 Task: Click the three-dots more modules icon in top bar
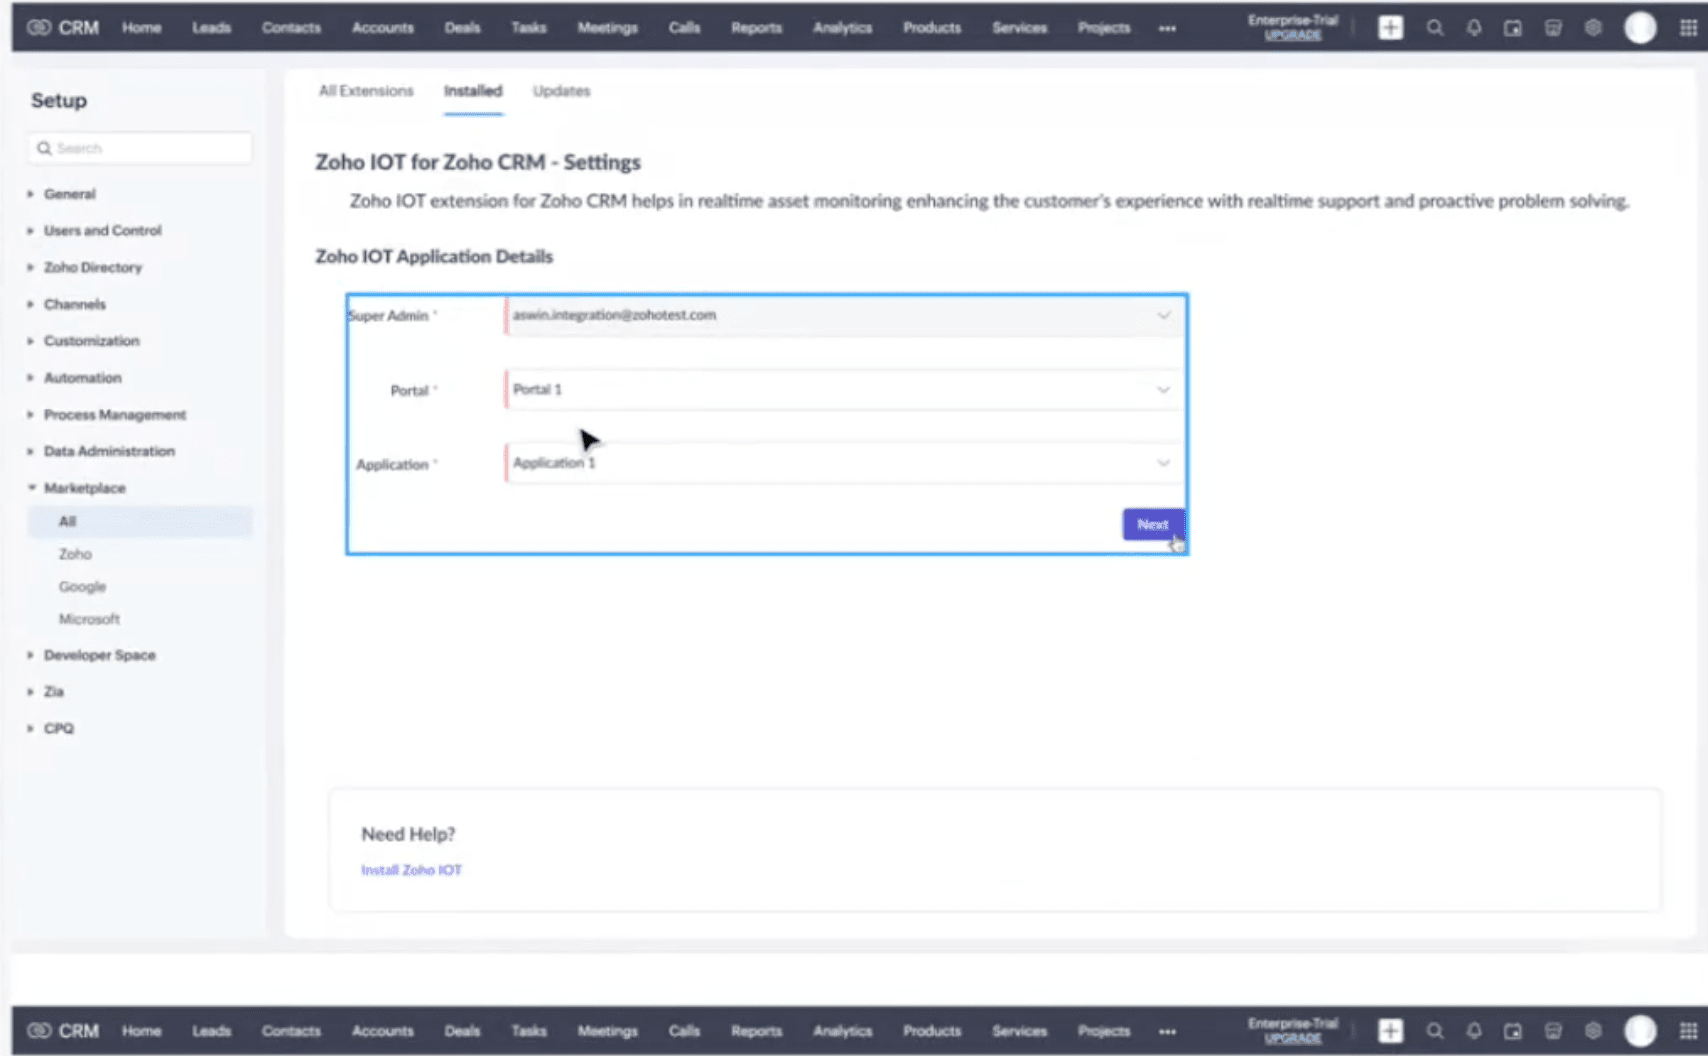tap(1167, 28)
